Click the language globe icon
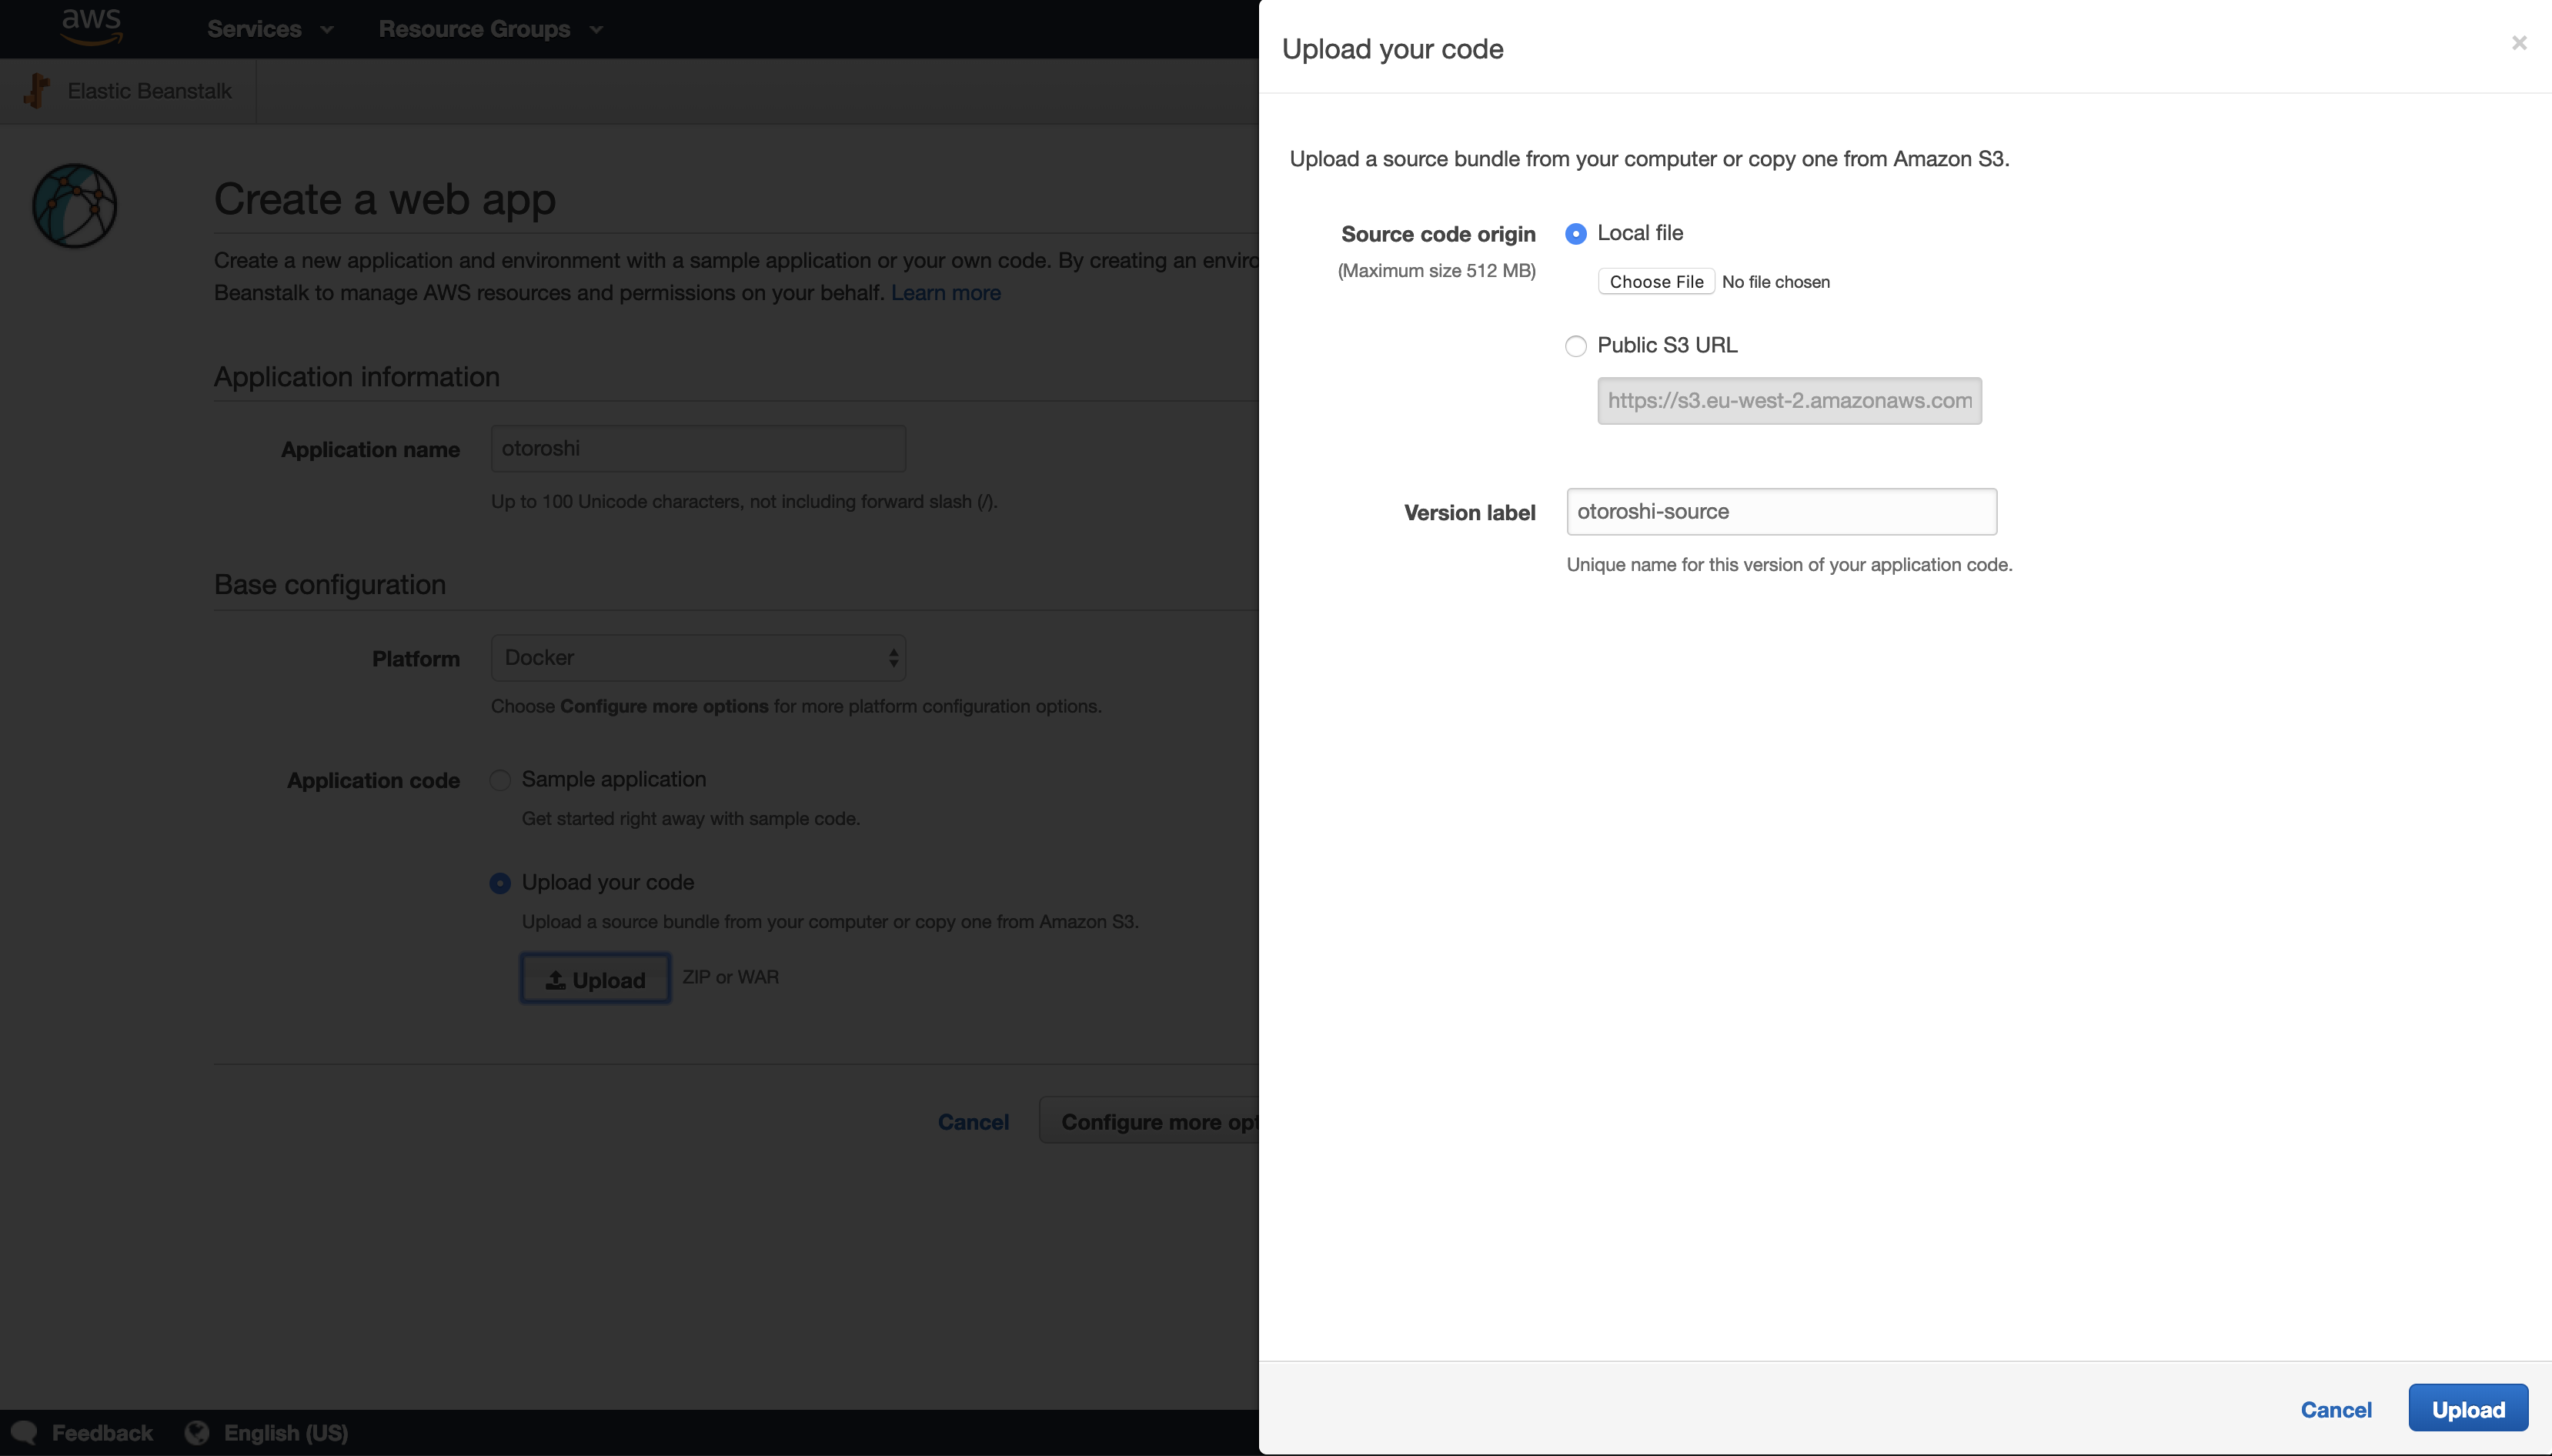 197,1432
